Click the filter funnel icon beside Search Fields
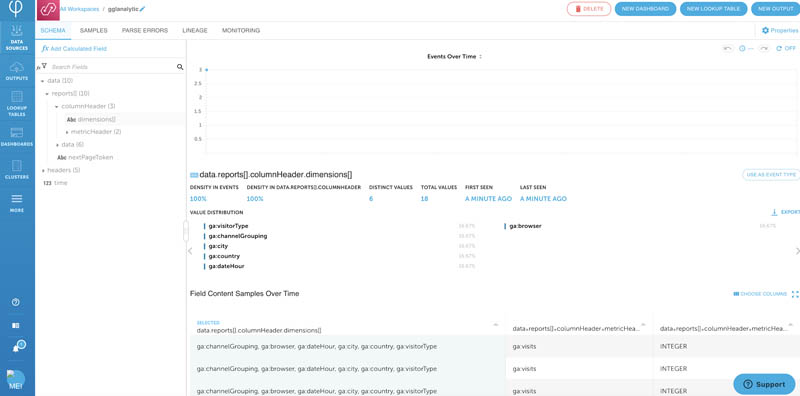This screenshot has width=800, height=396. 44,66
